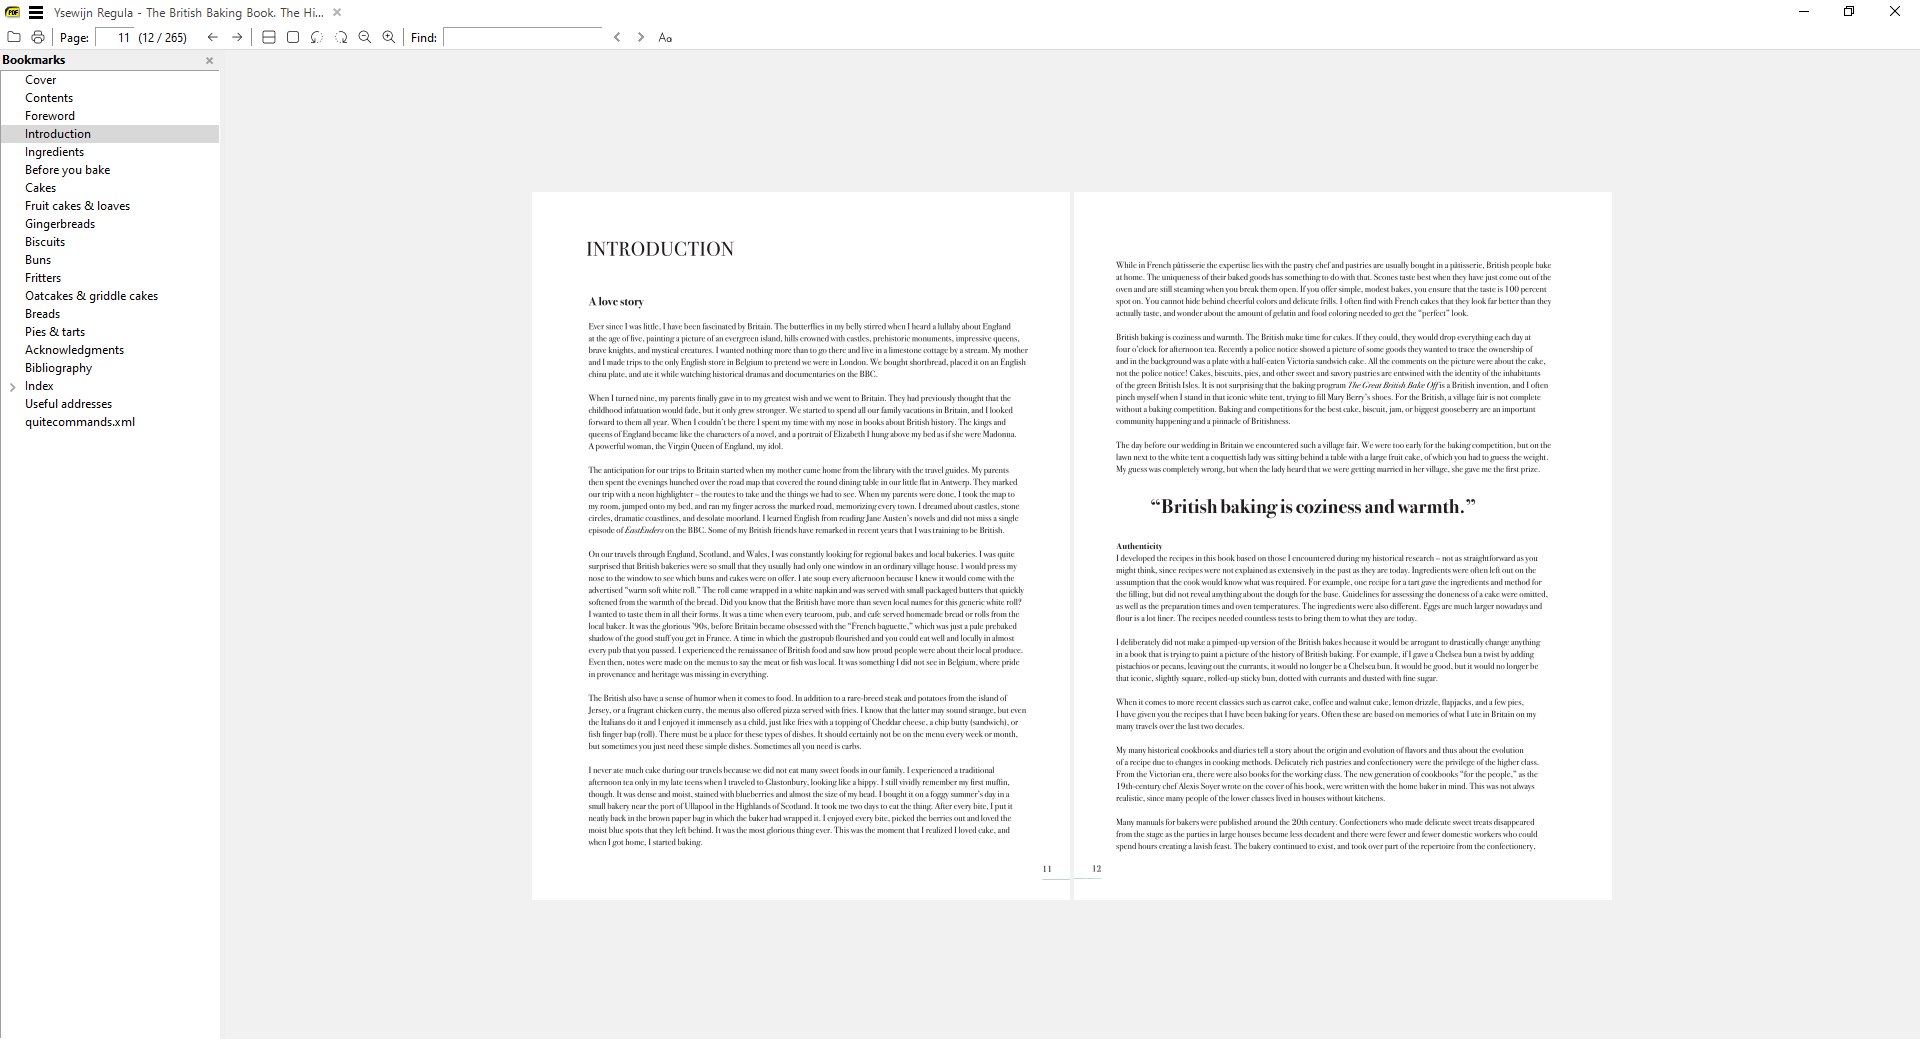The height and width of the screenshot is (1040, 1920).
Task: Open the hamburger application menu
Action: click(37, 13)
